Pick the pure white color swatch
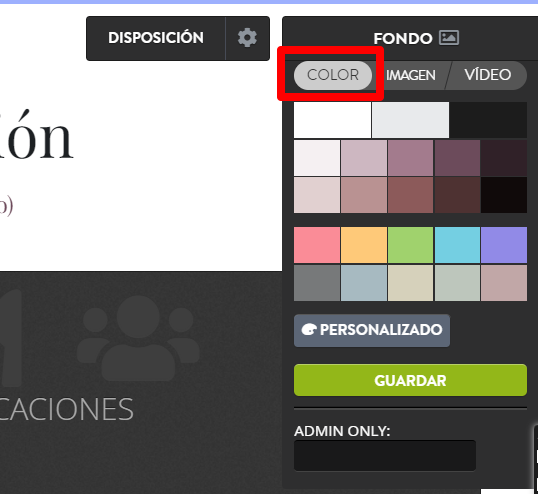 tap(332, 120)
